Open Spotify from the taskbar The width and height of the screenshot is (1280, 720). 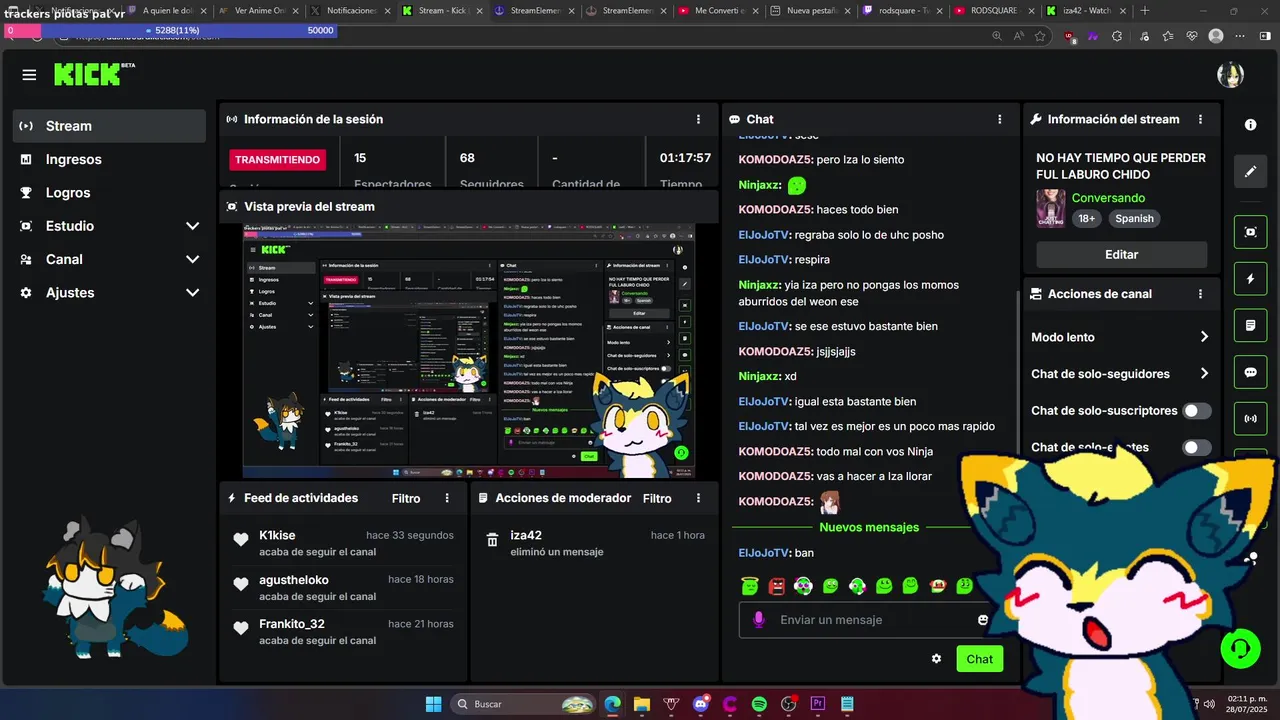(x=759, y=704)
